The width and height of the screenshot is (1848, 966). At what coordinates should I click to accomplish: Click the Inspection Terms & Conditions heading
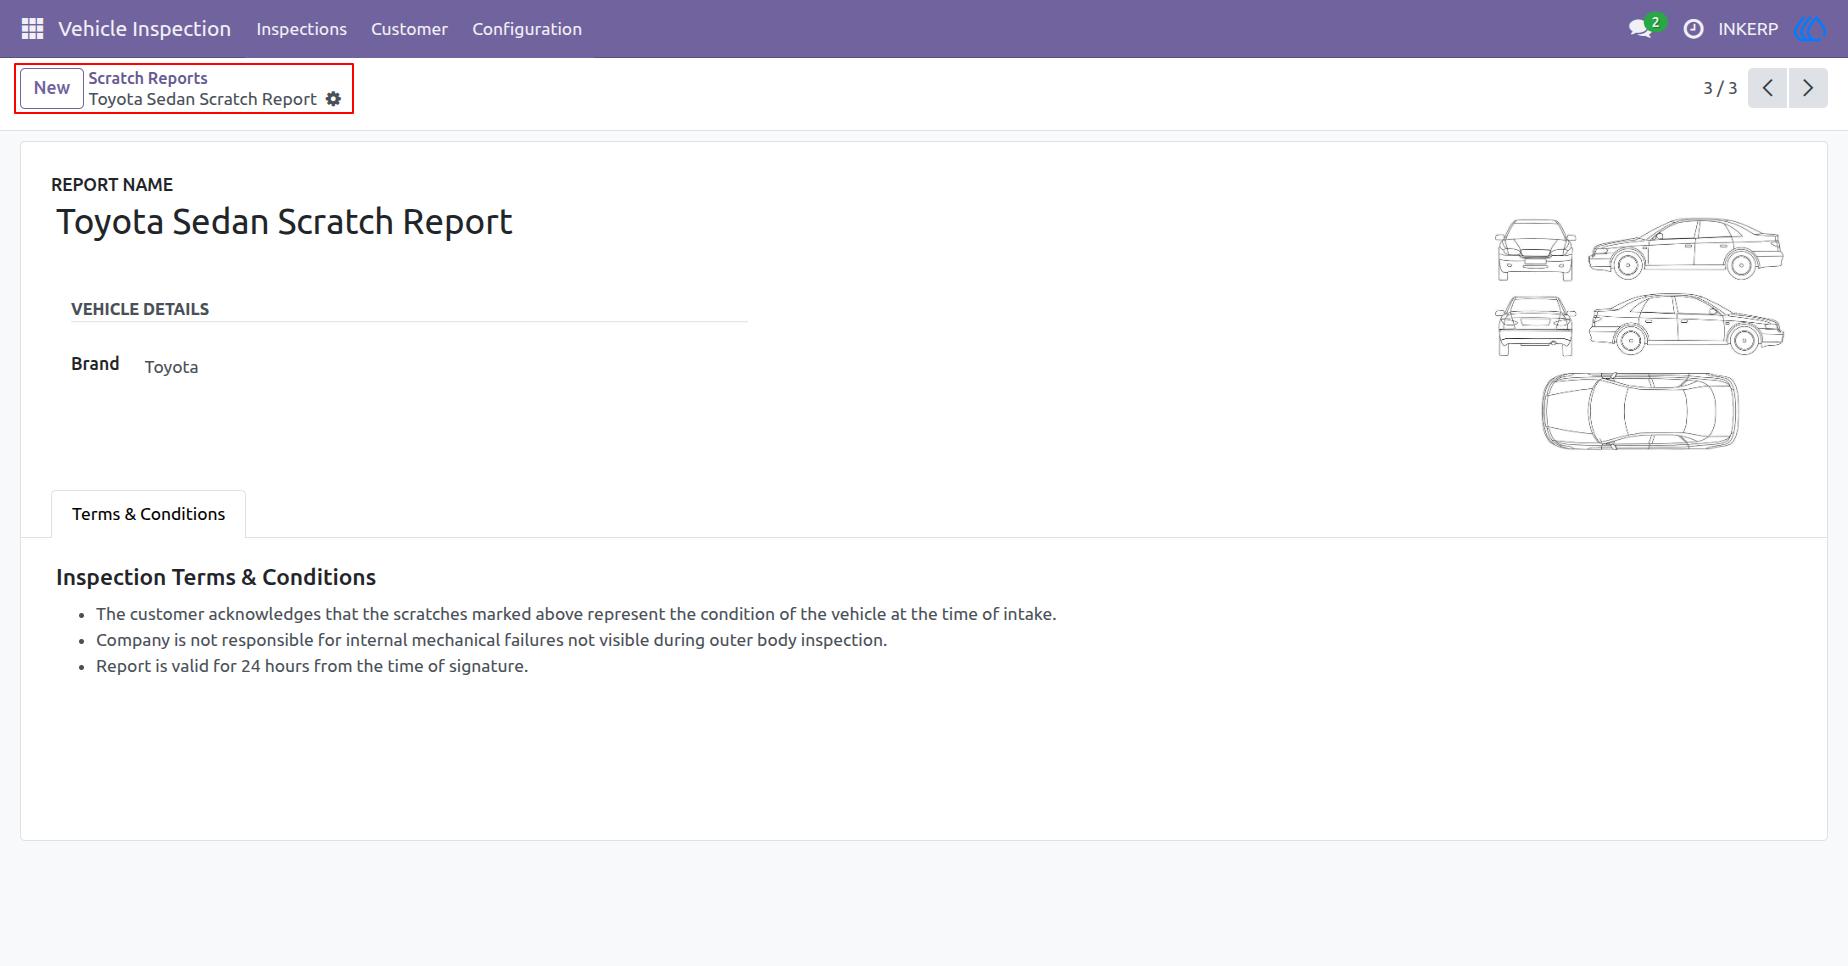click(216, 577)
